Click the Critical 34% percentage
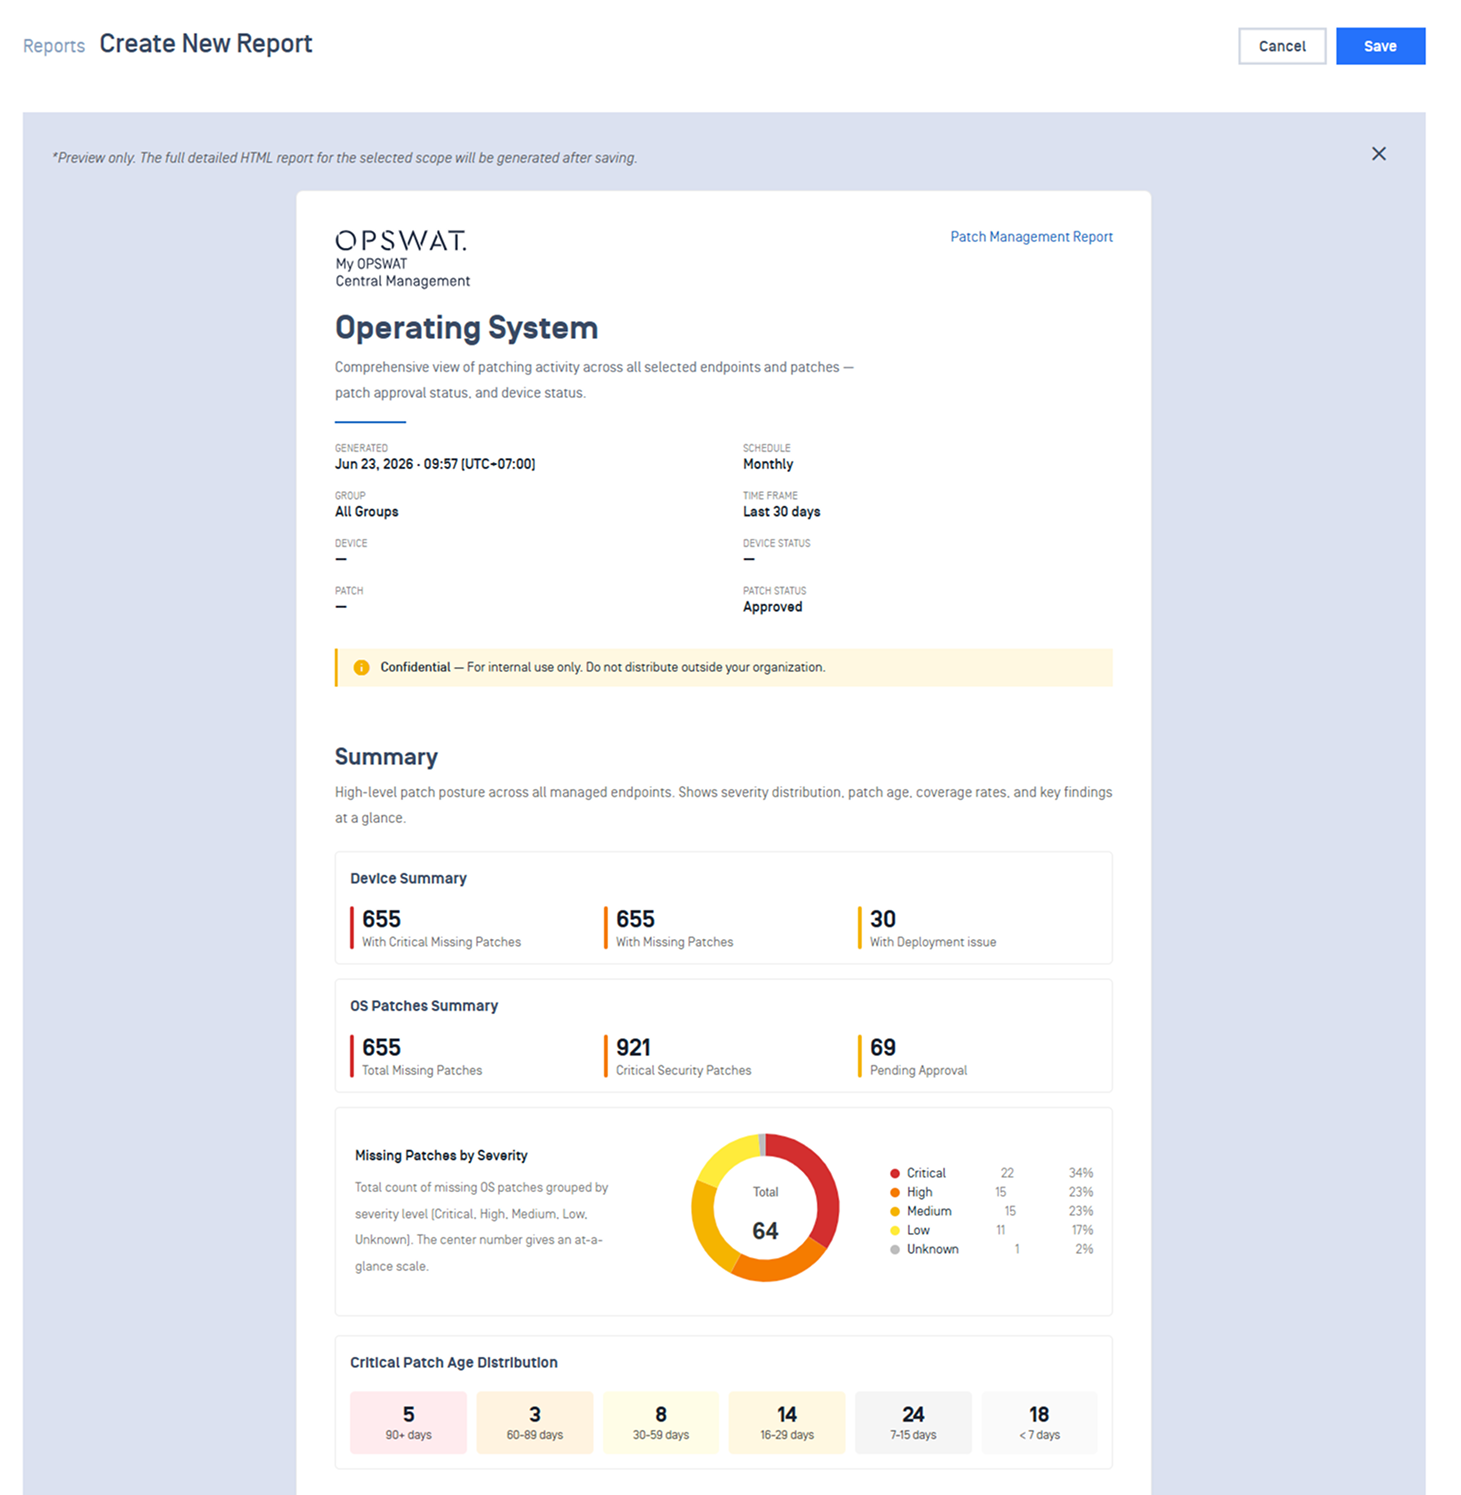Viewport: 1461px width, 1495px height. click(x=1080, y=1173)
